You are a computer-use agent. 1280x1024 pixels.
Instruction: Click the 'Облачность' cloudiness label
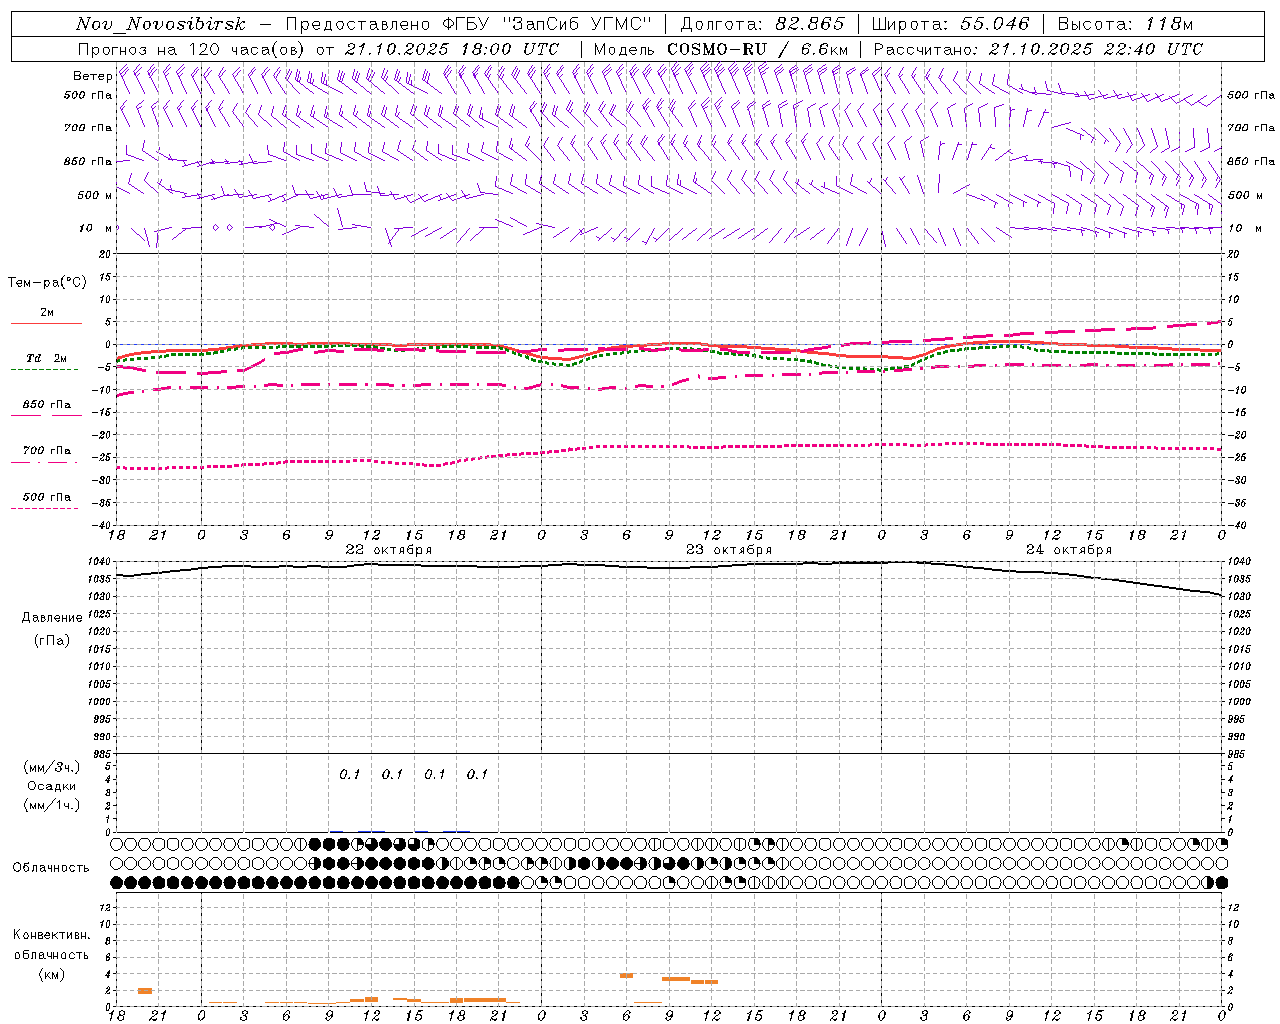pyautogui.click(x=51, y=868)
